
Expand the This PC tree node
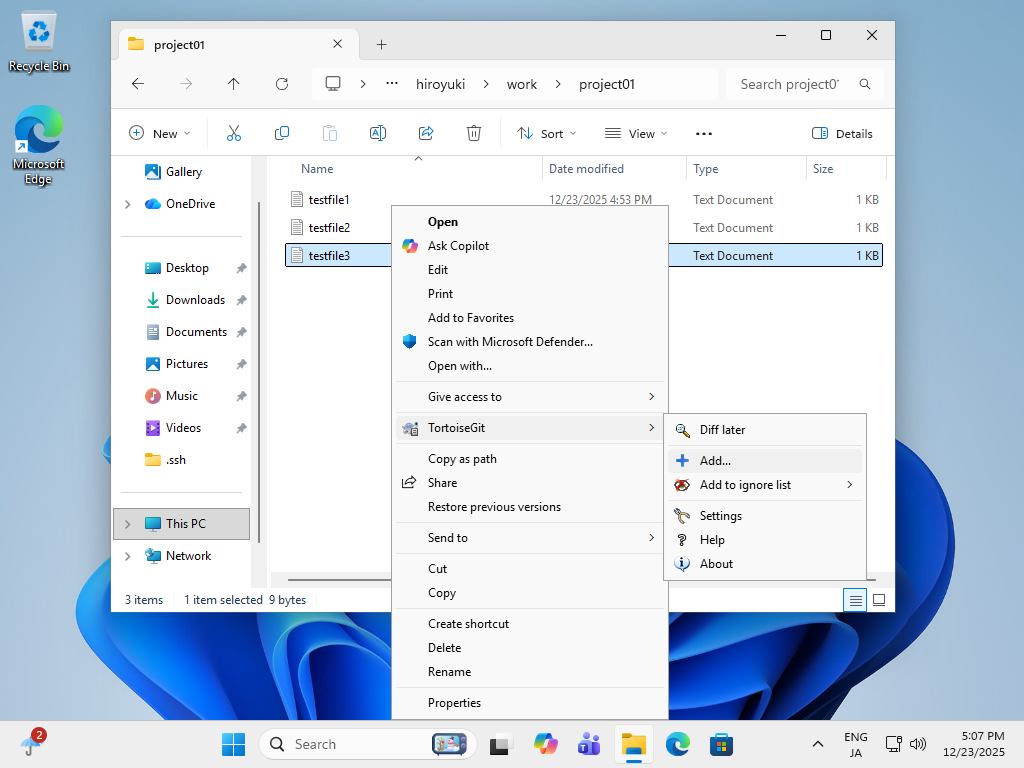click(x=127, y=524)
